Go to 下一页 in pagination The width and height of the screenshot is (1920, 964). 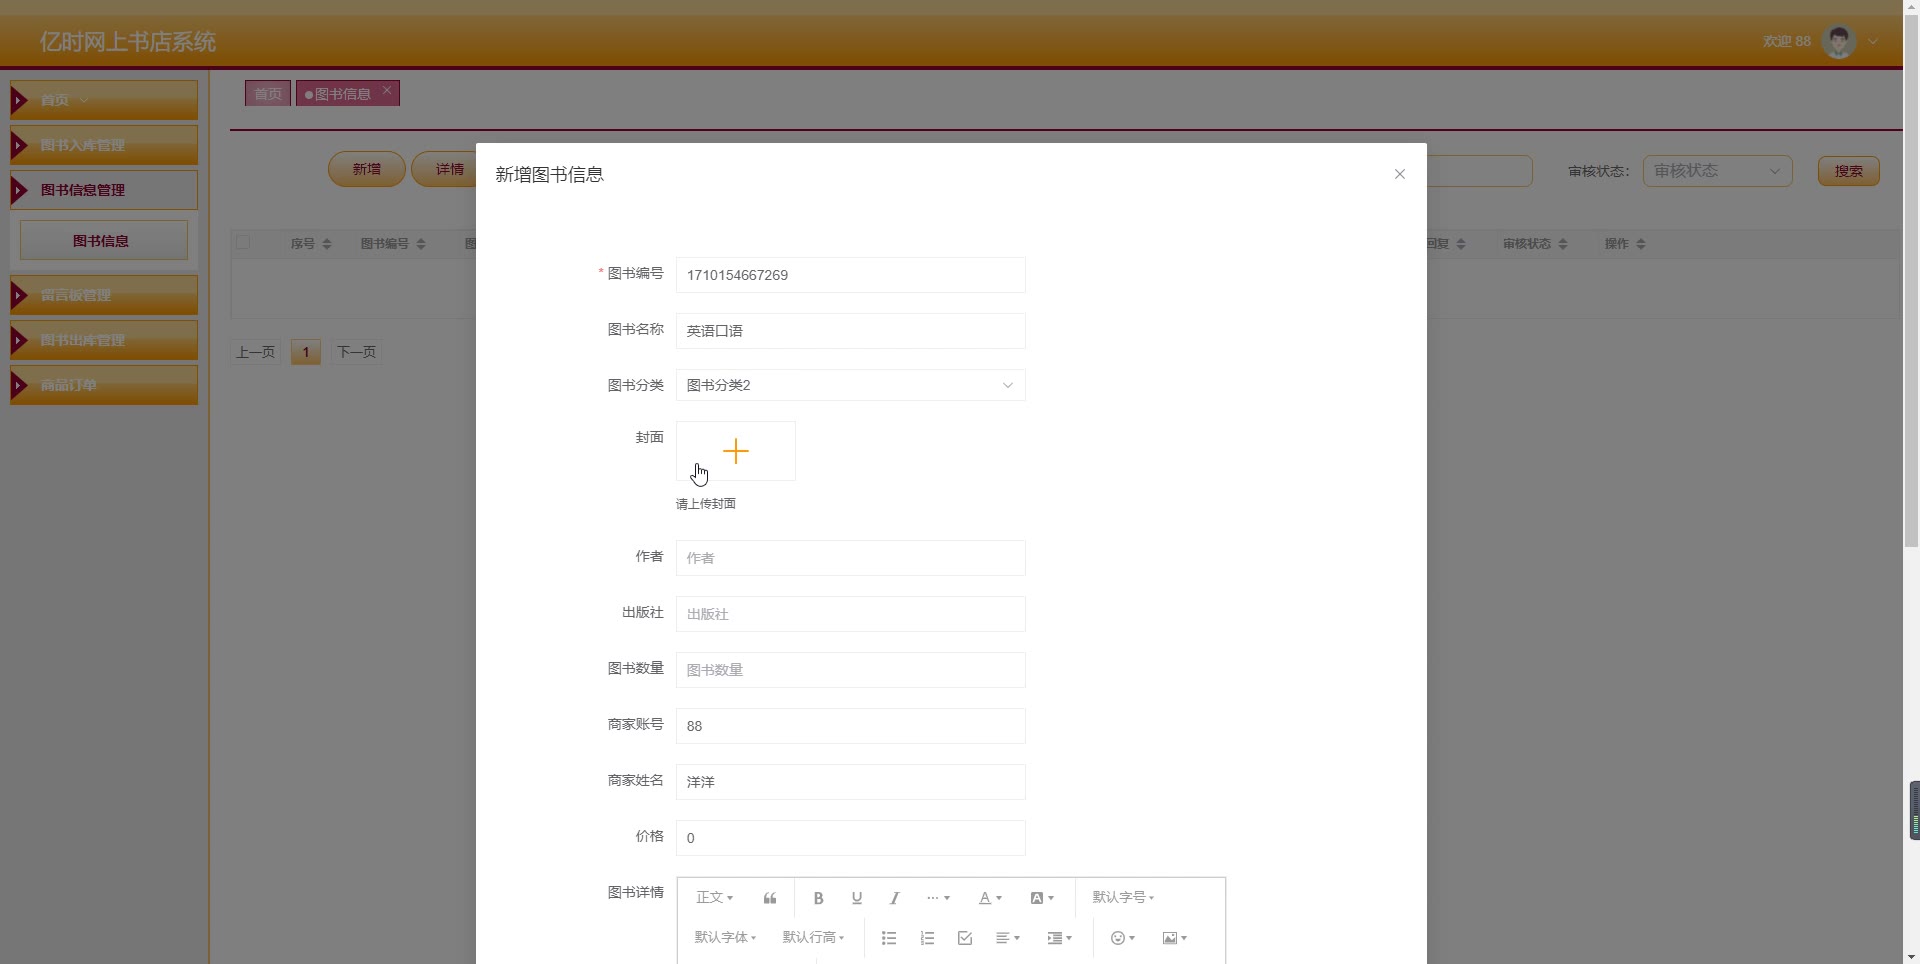click(356, 352)
